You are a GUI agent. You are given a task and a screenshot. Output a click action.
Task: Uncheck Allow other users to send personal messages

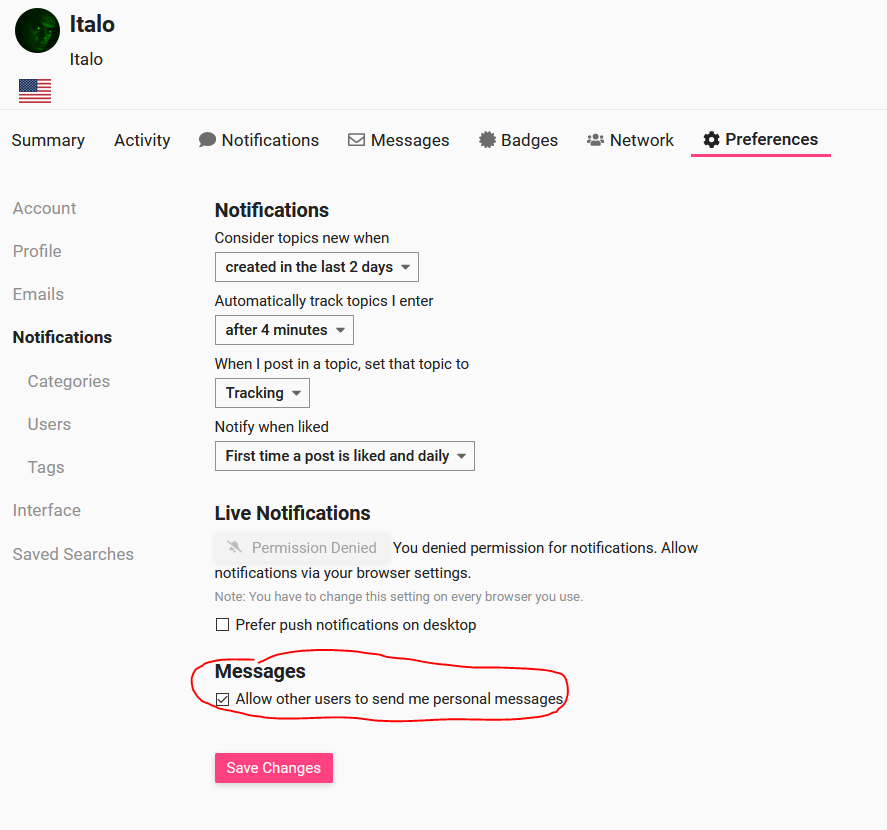222,699
